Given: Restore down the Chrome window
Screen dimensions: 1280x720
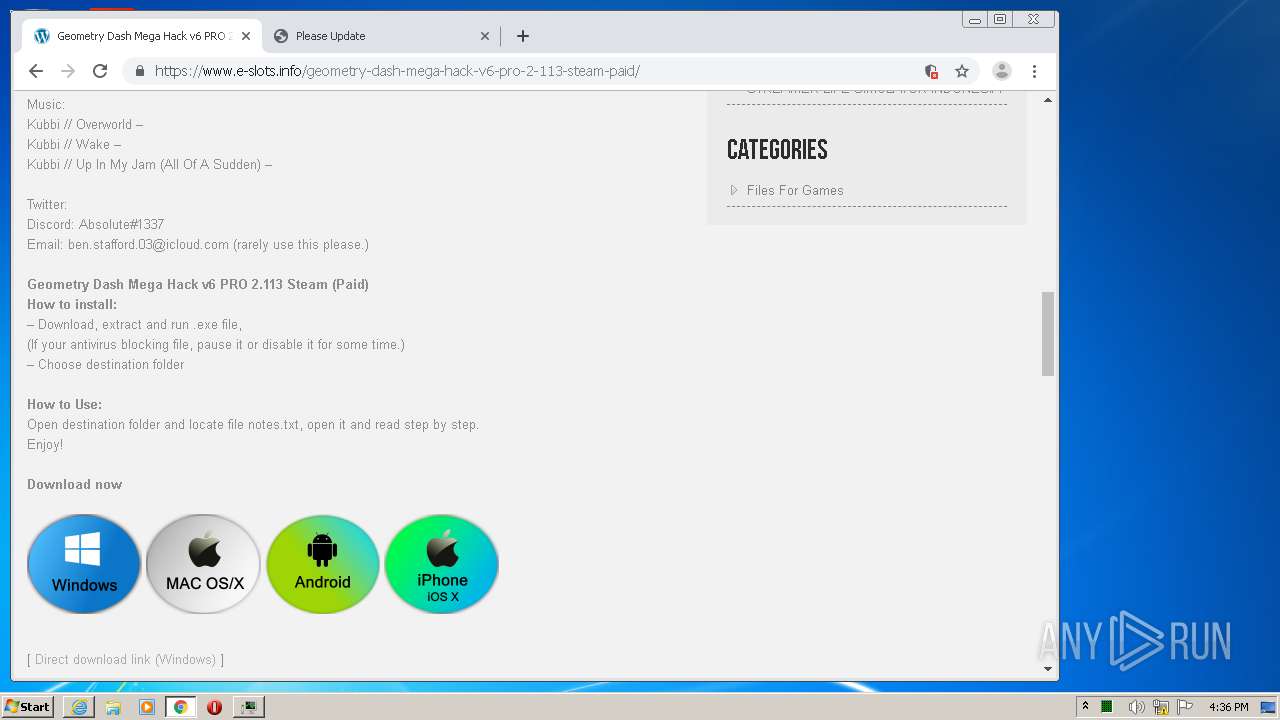Looking at the screenshot, I should (x=1000, y=19).
